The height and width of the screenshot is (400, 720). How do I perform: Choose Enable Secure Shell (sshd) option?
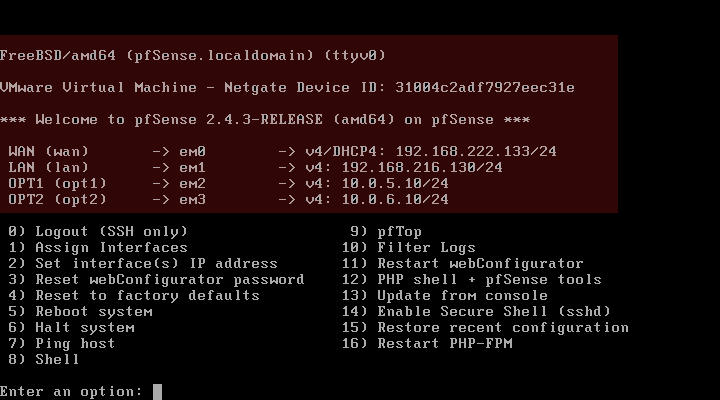pyautogui.click(x=476, y=311)
